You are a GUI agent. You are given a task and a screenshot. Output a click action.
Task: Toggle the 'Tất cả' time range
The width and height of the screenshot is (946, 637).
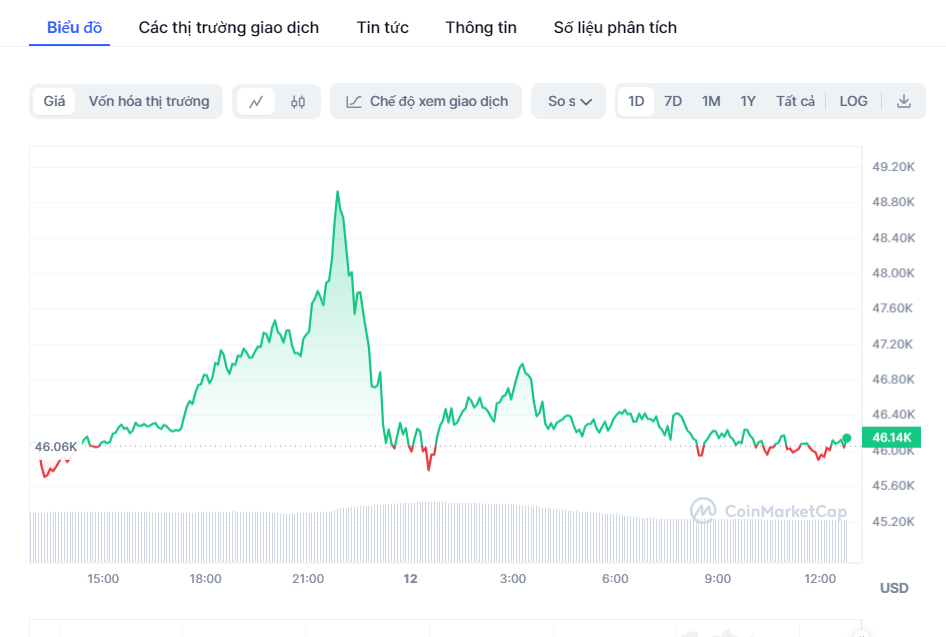click(x=795, y=101)
